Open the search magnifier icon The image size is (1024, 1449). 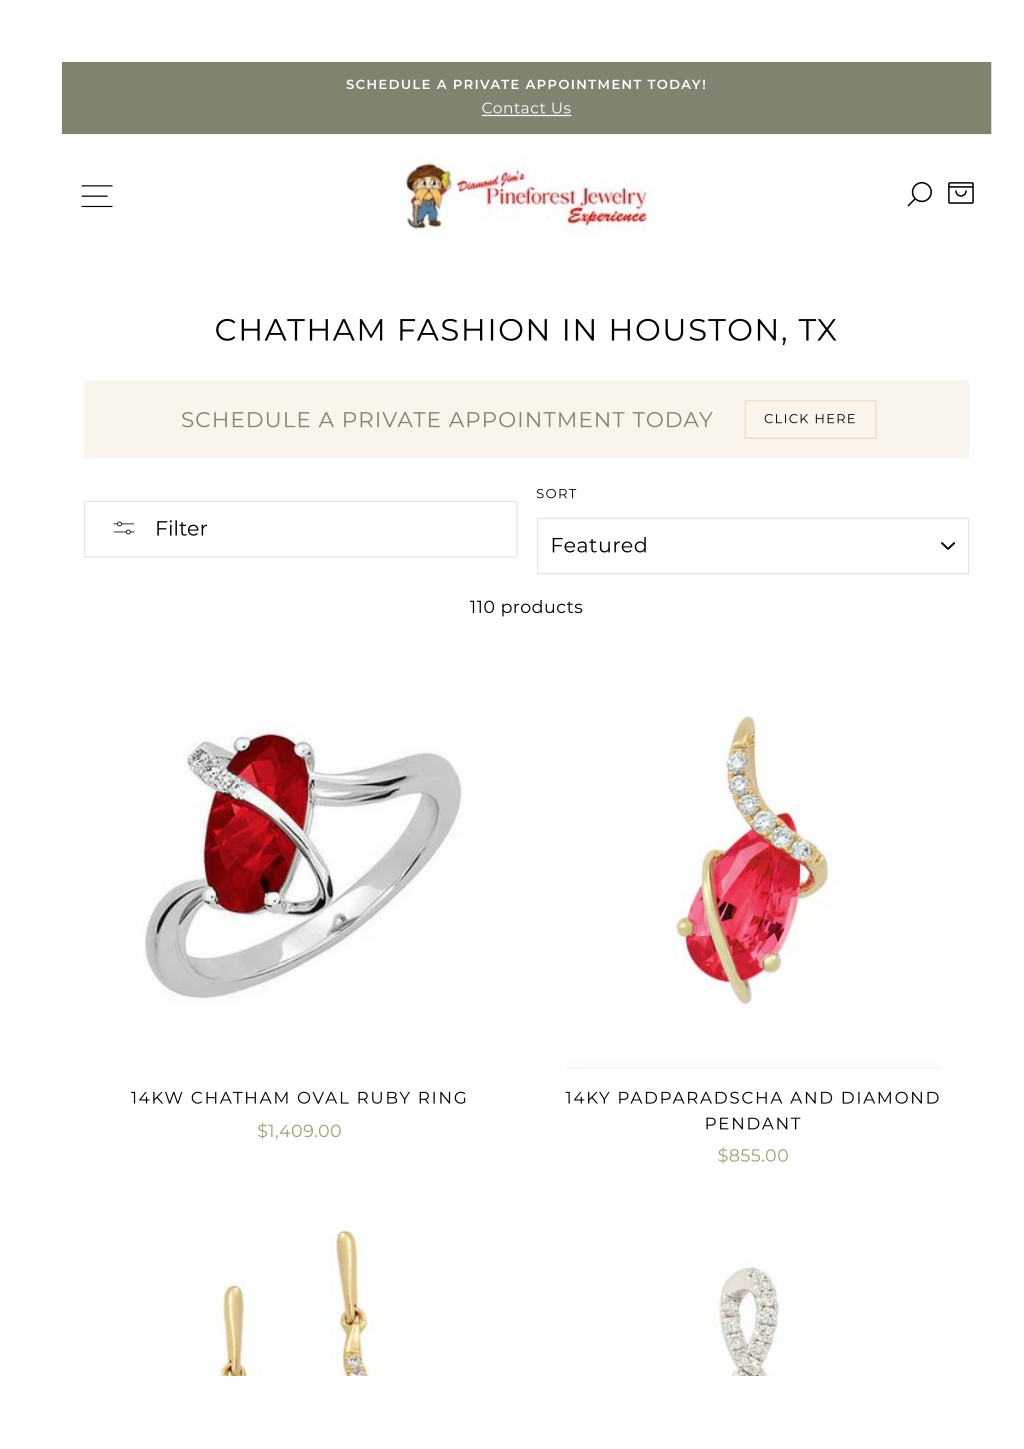coord(919,194)
